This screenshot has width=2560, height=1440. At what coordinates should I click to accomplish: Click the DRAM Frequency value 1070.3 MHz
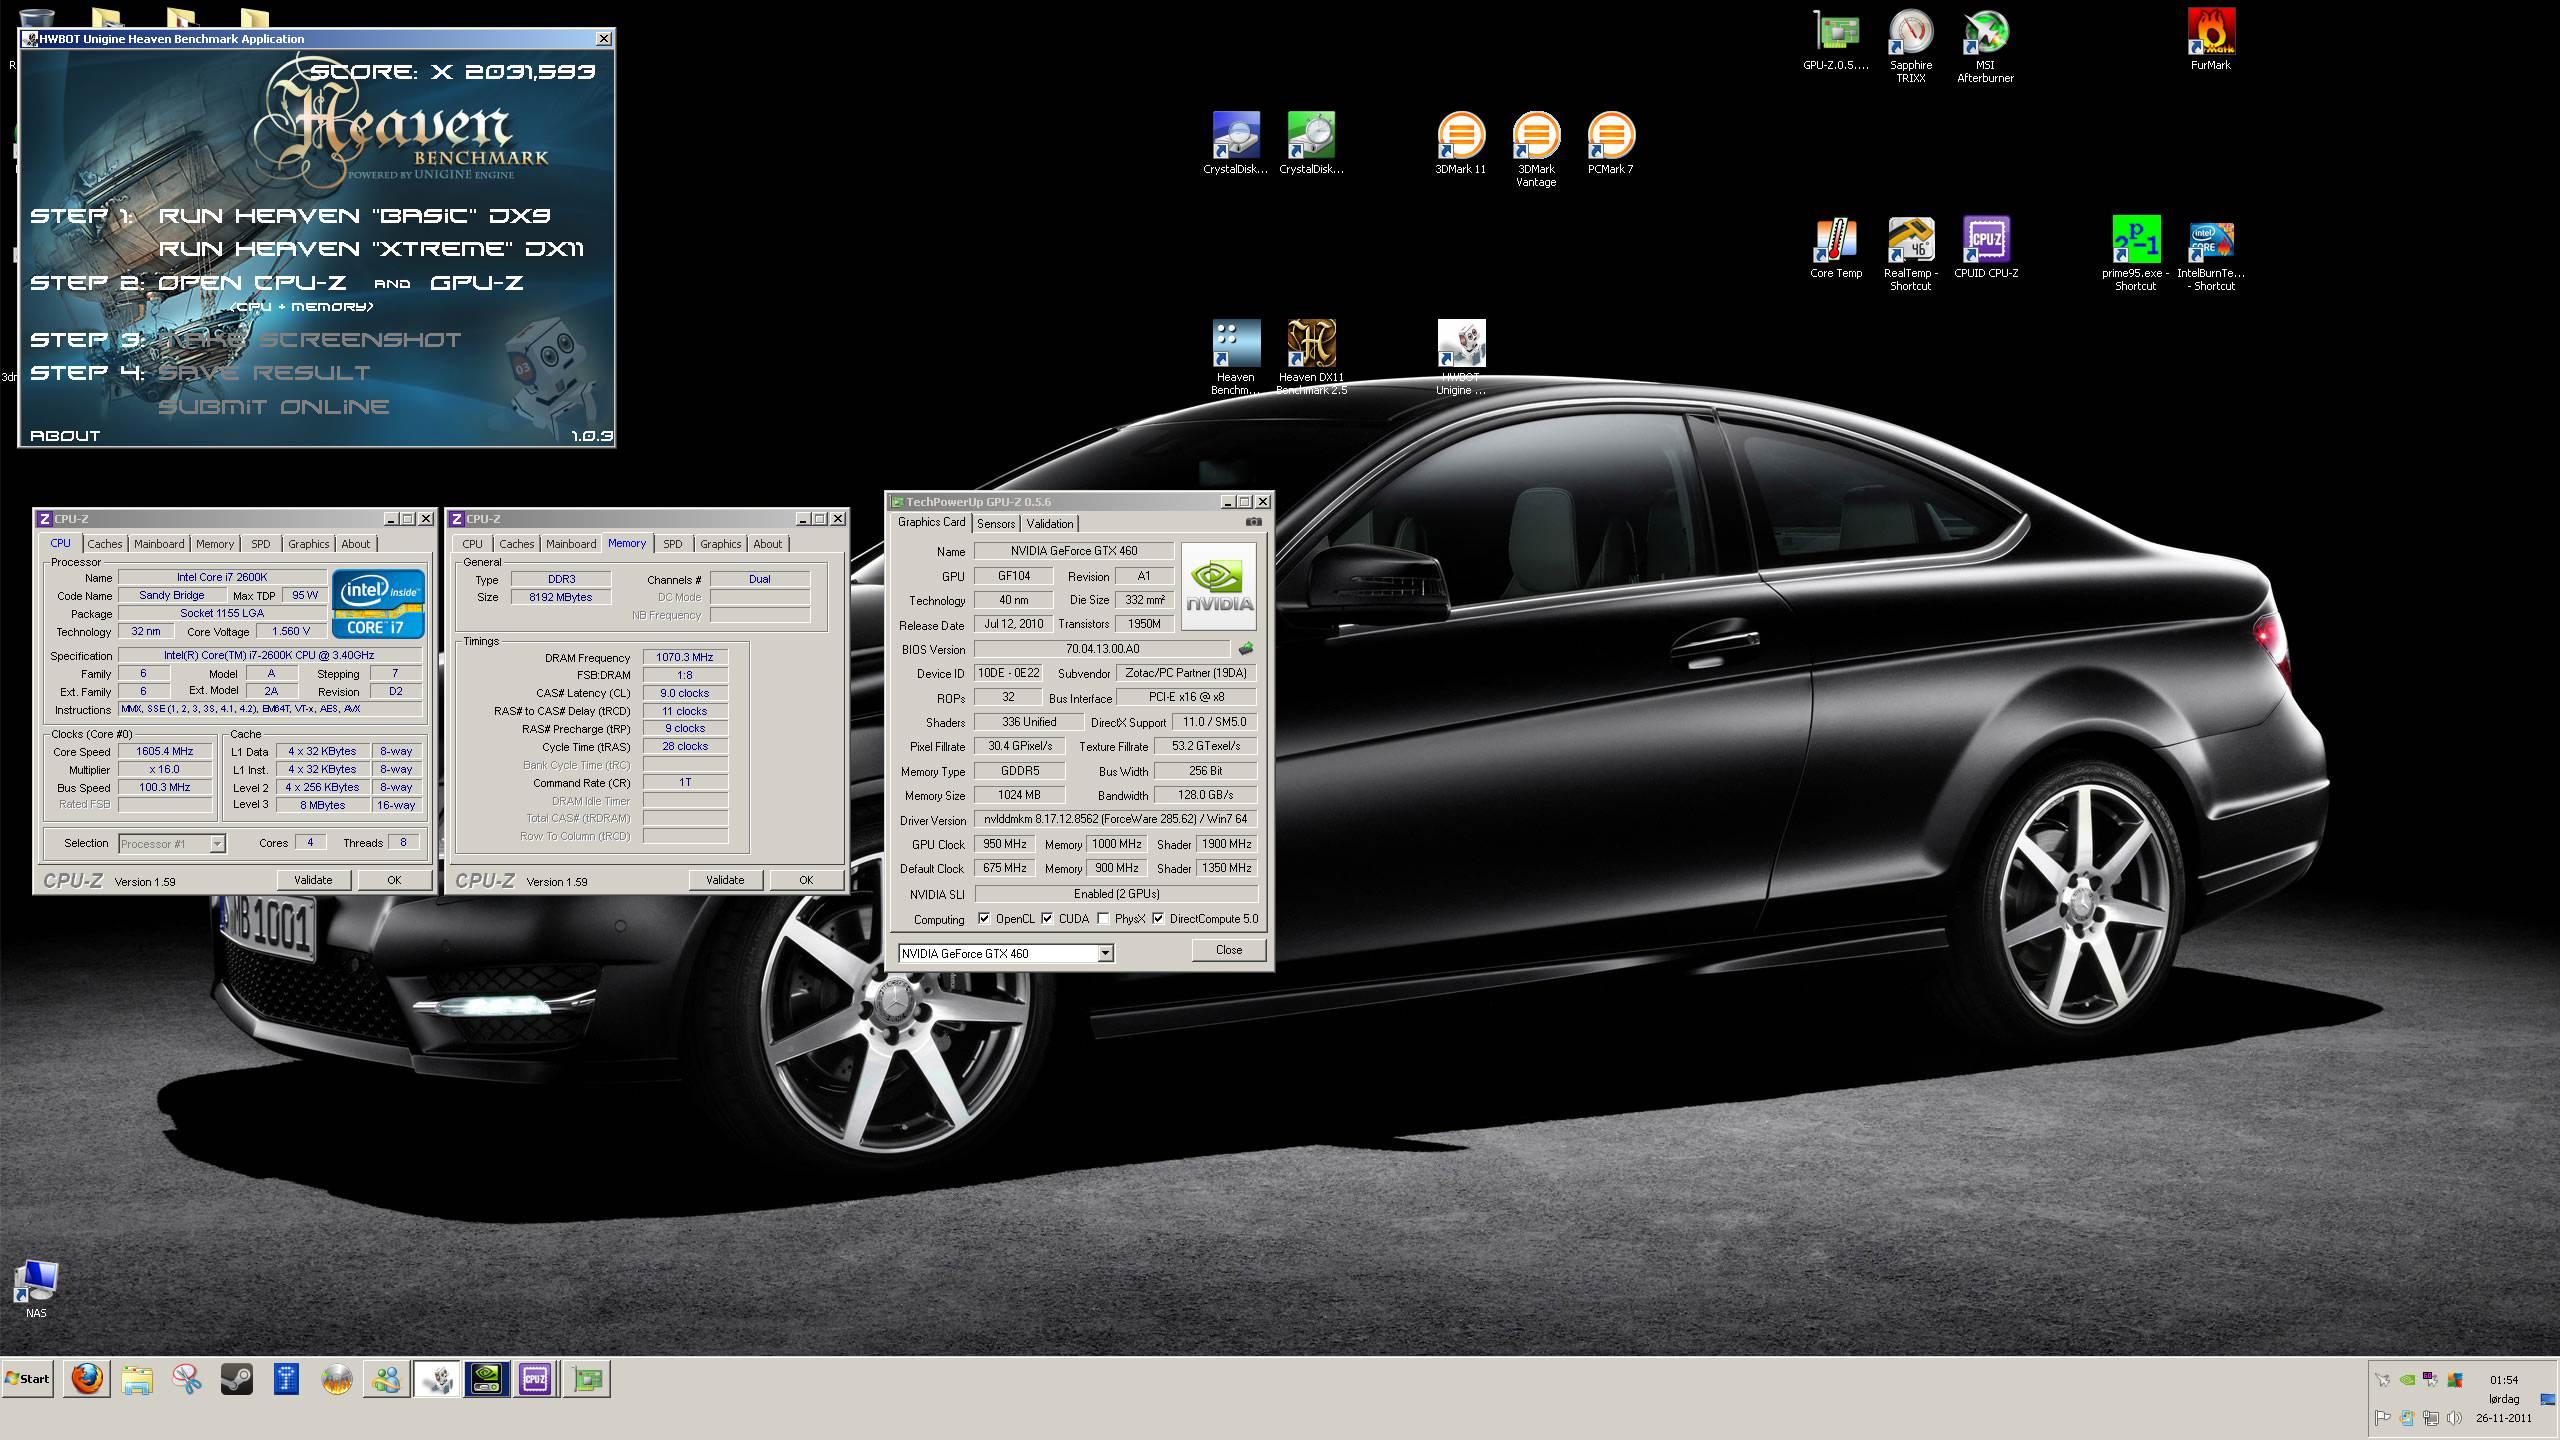(685, 658)
